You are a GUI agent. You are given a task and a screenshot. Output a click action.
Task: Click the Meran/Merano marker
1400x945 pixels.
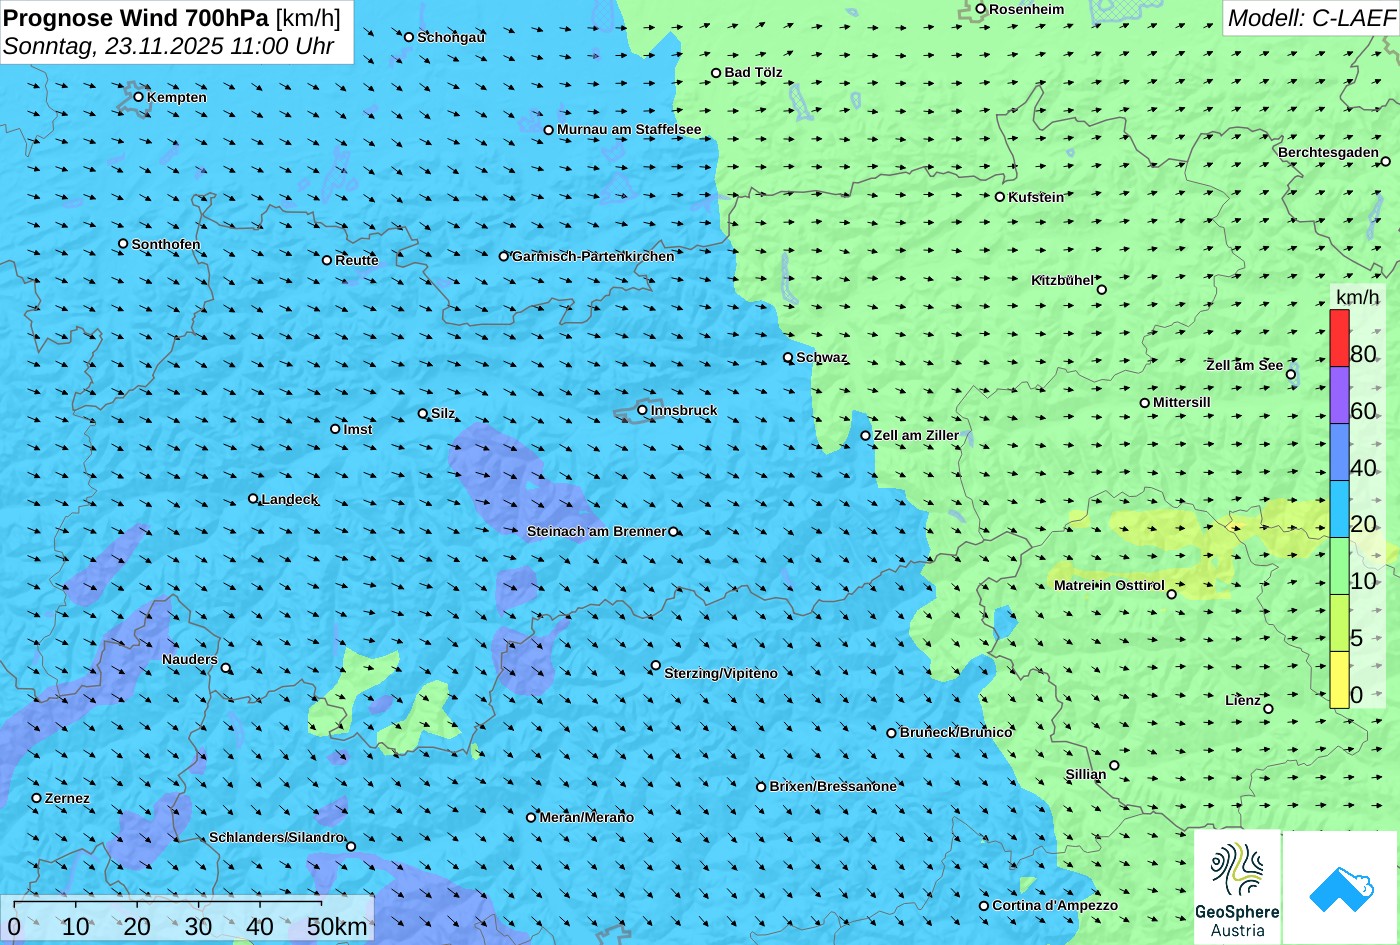point(531,817)
